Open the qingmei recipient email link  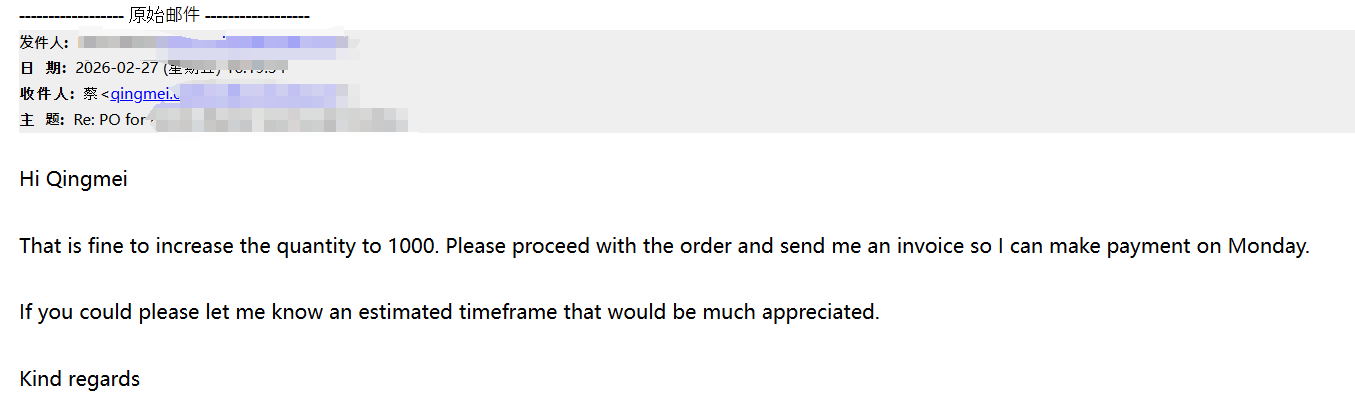144,94
